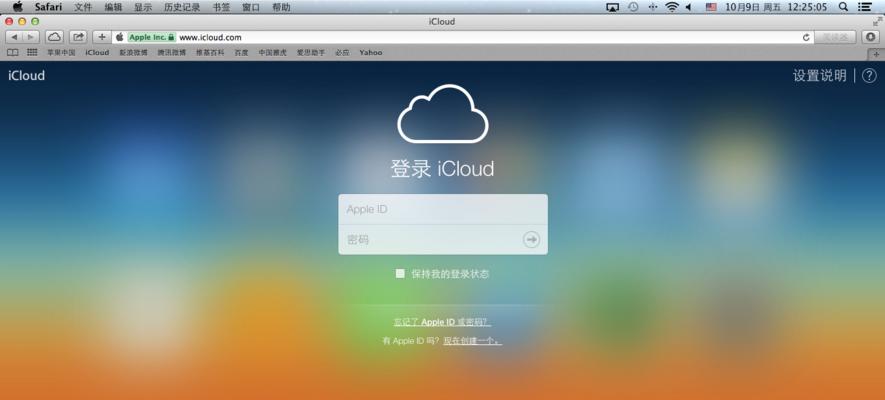This screenshot has height=400, width=885.
Task: Open the Reading List book icon
Action: tap(12, 52)
